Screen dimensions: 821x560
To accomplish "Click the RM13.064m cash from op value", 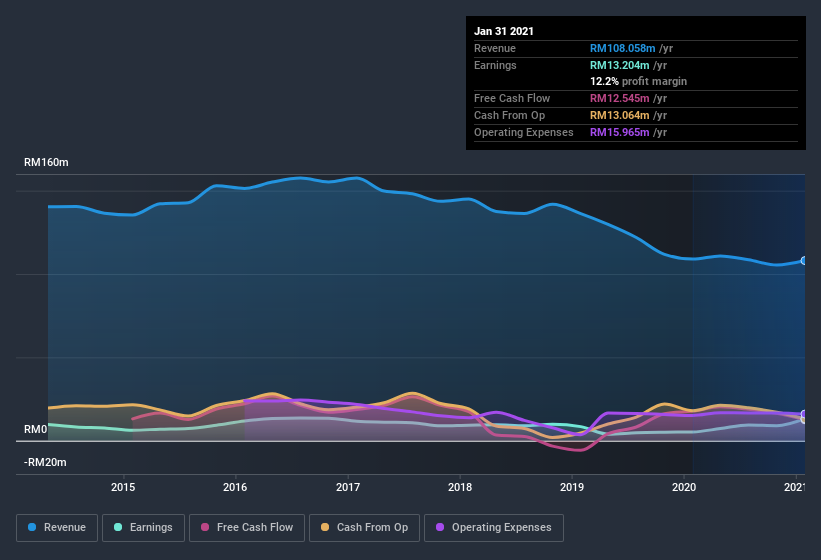I will coord(619,115).
